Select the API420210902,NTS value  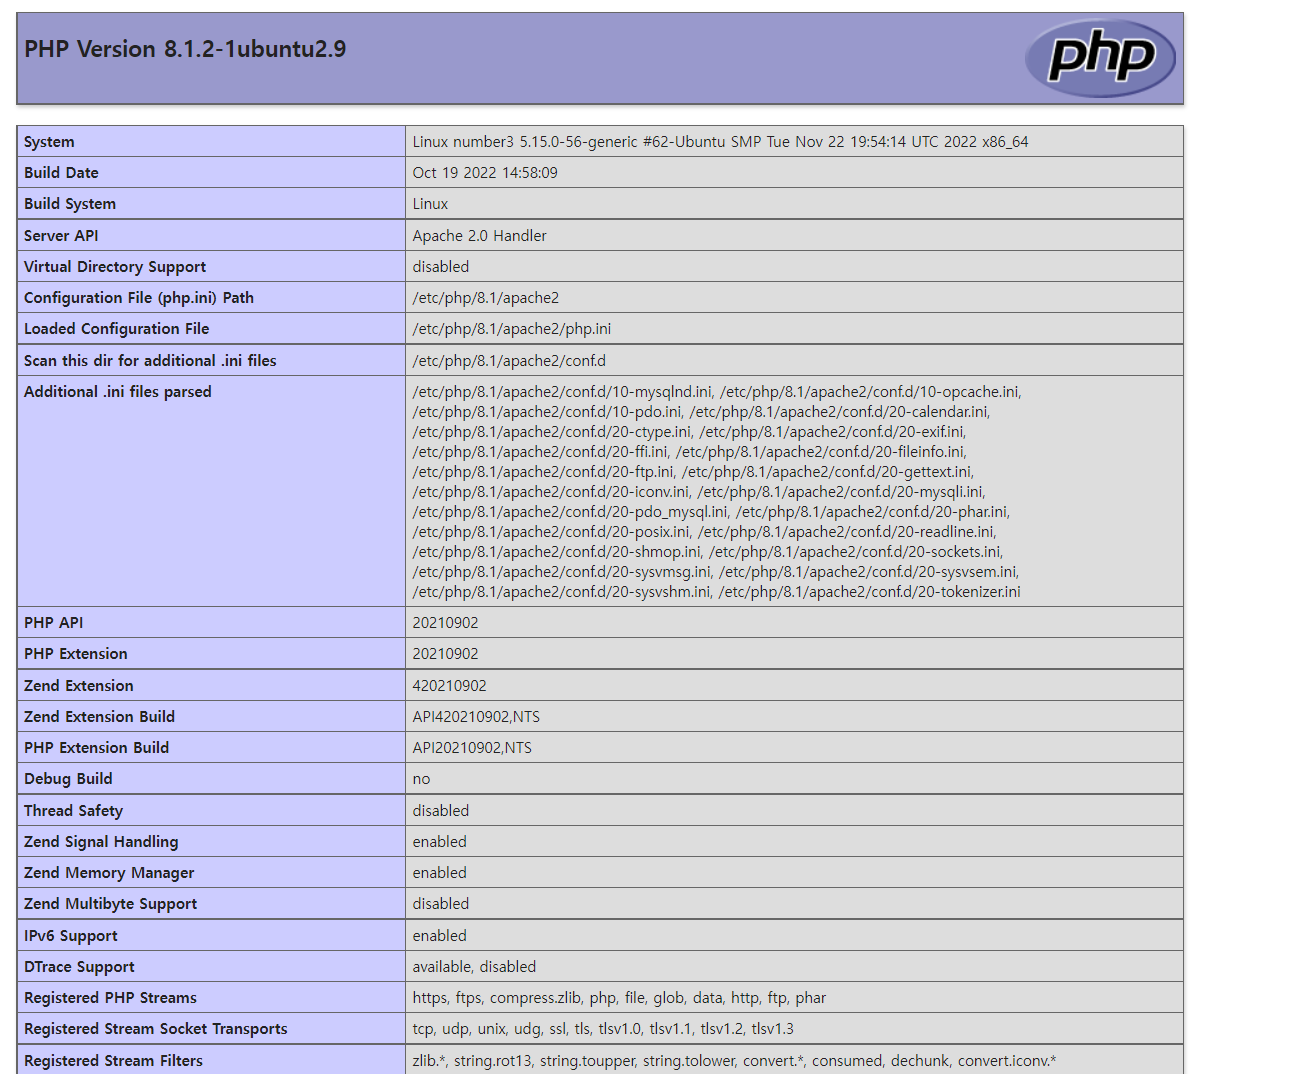point(476,717)
